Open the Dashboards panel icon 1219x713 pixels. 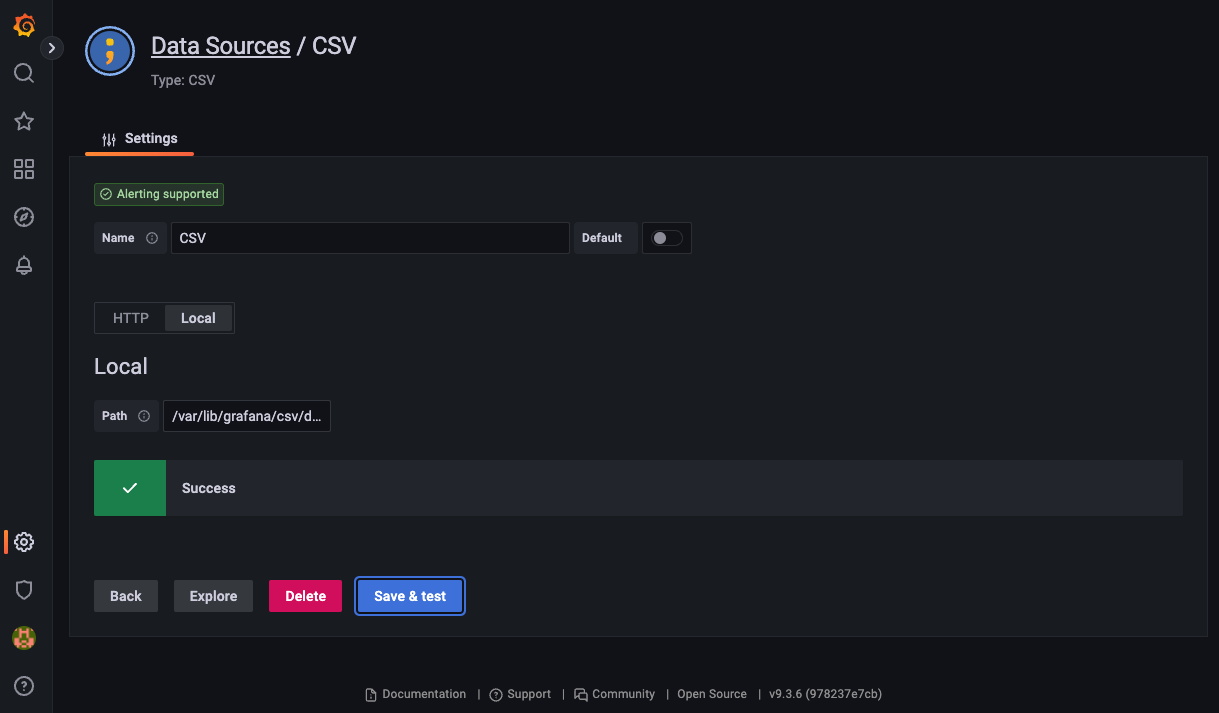[x=24, y=169]
